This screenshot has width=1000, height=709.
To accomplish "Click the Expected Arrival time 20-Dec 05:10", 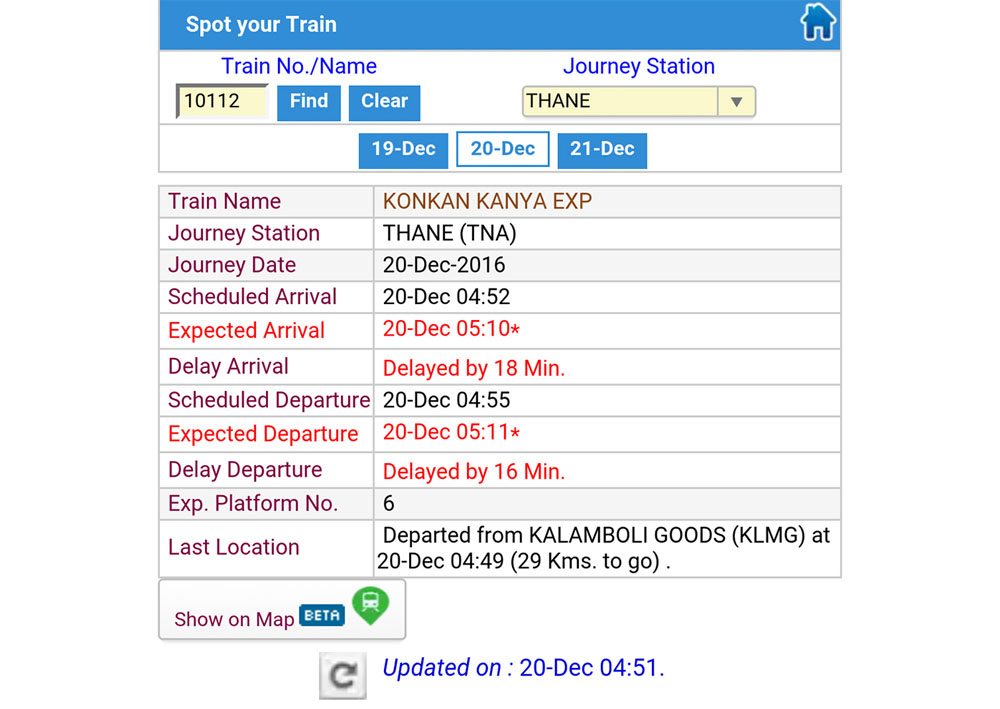I will [x=451, y=330].
